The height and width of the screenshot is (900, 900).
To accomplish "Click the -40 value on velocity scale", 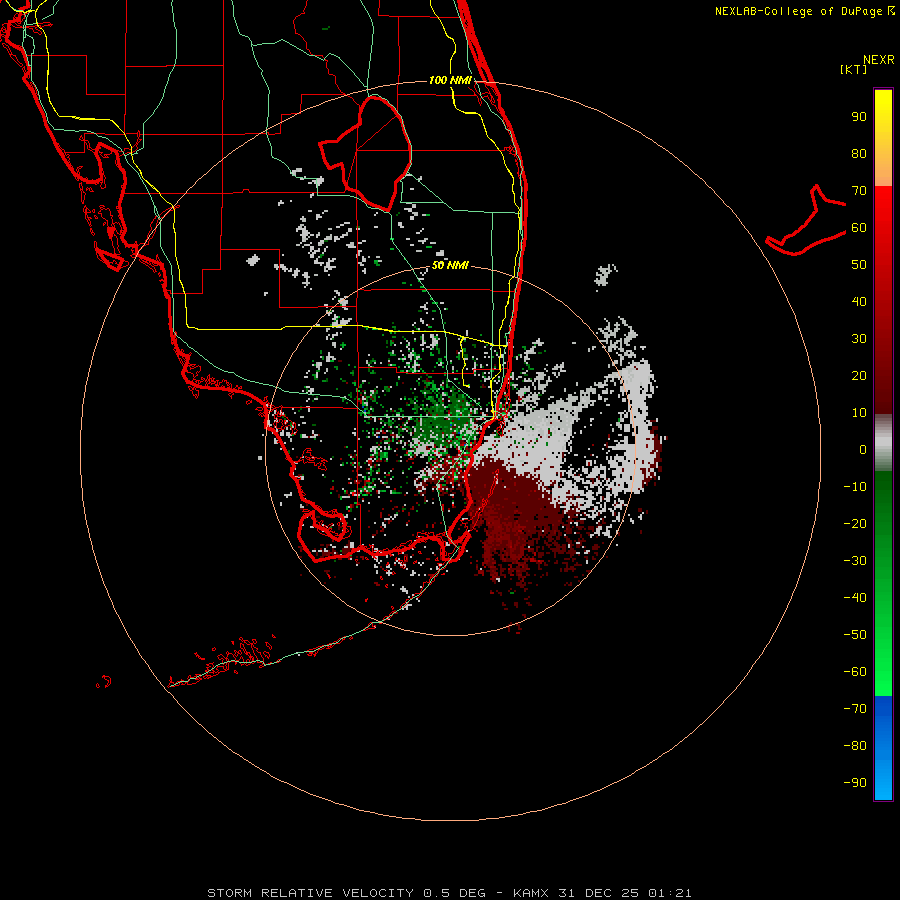I will click(x=855, y=598).
